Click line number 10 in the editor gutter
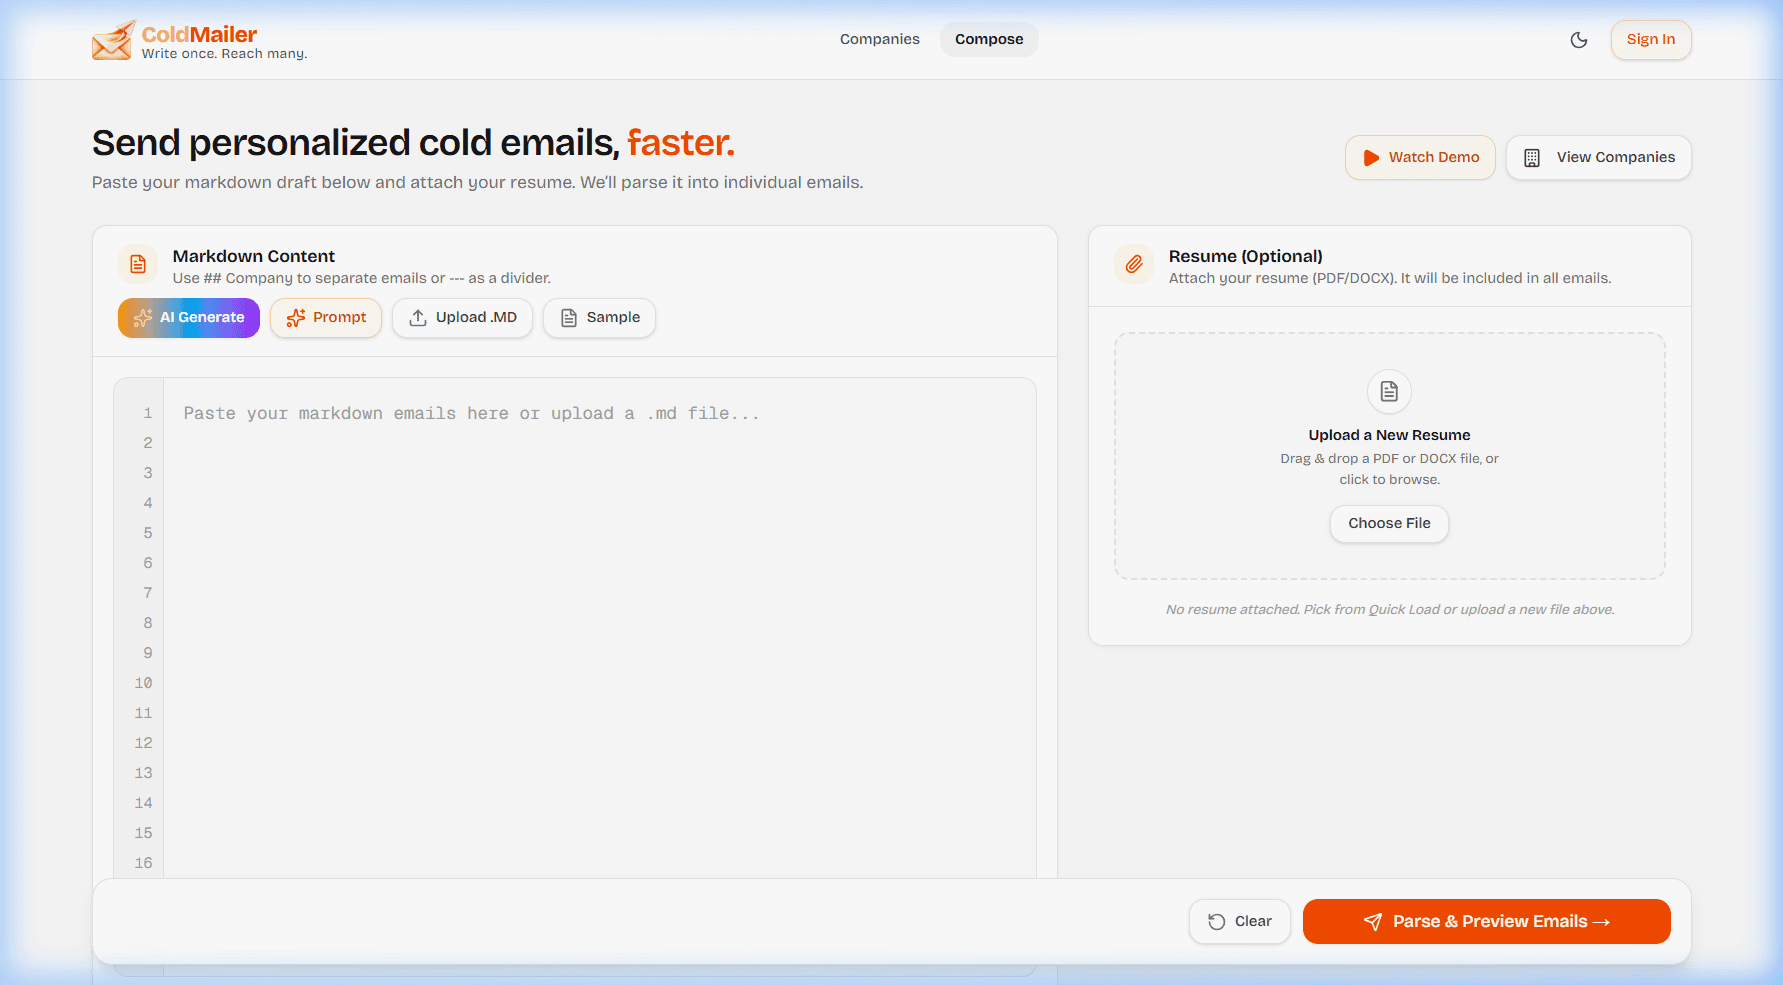 143,683
